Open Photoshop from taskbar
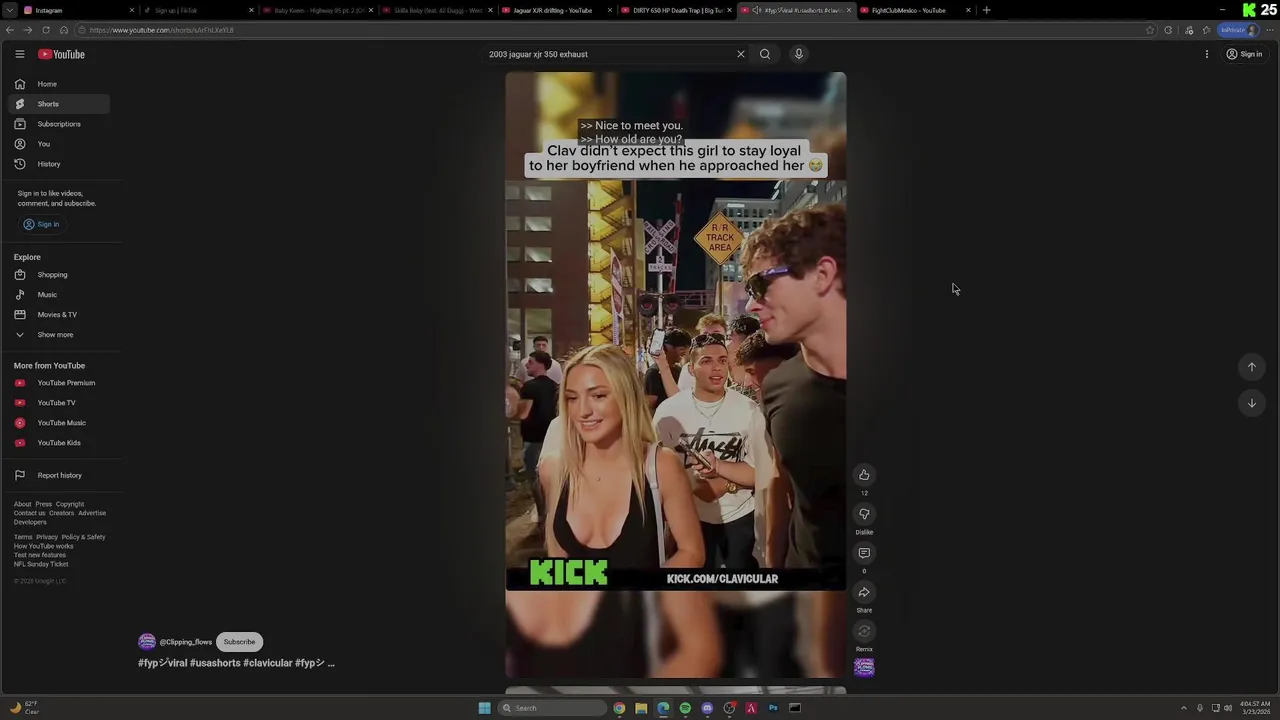The width and height of the screenshot is (1280, 720). (773, 708)
